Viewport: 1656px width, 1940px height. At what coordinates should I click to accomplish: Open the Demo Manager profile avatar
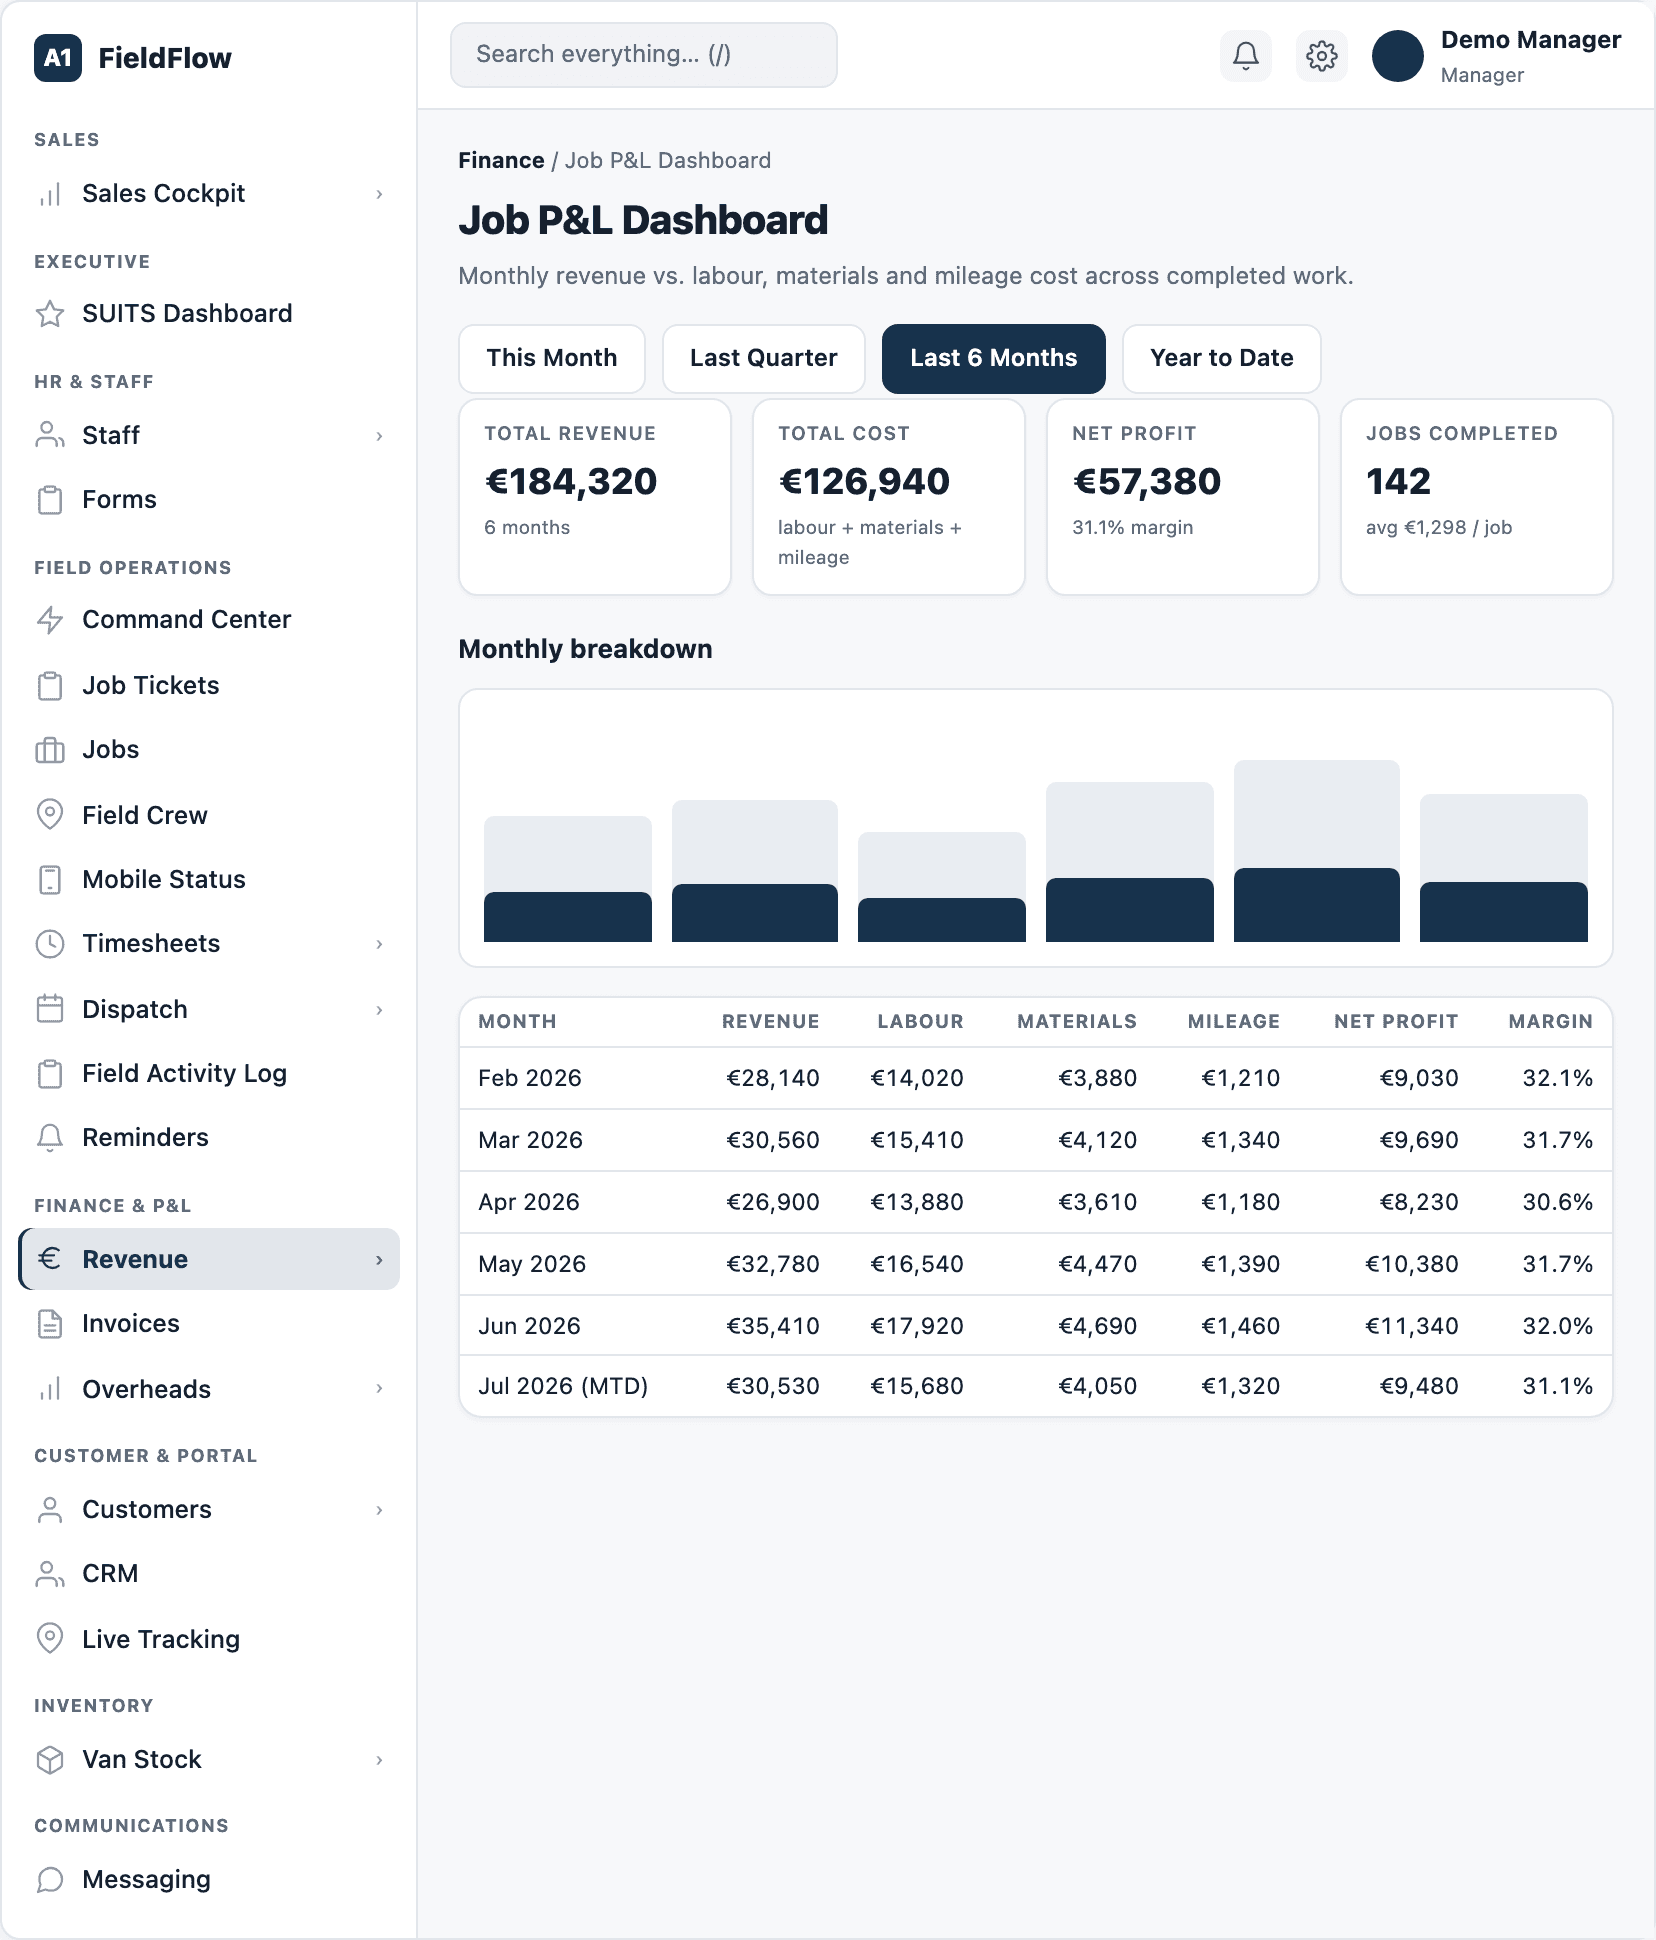tap(1398, 56)
